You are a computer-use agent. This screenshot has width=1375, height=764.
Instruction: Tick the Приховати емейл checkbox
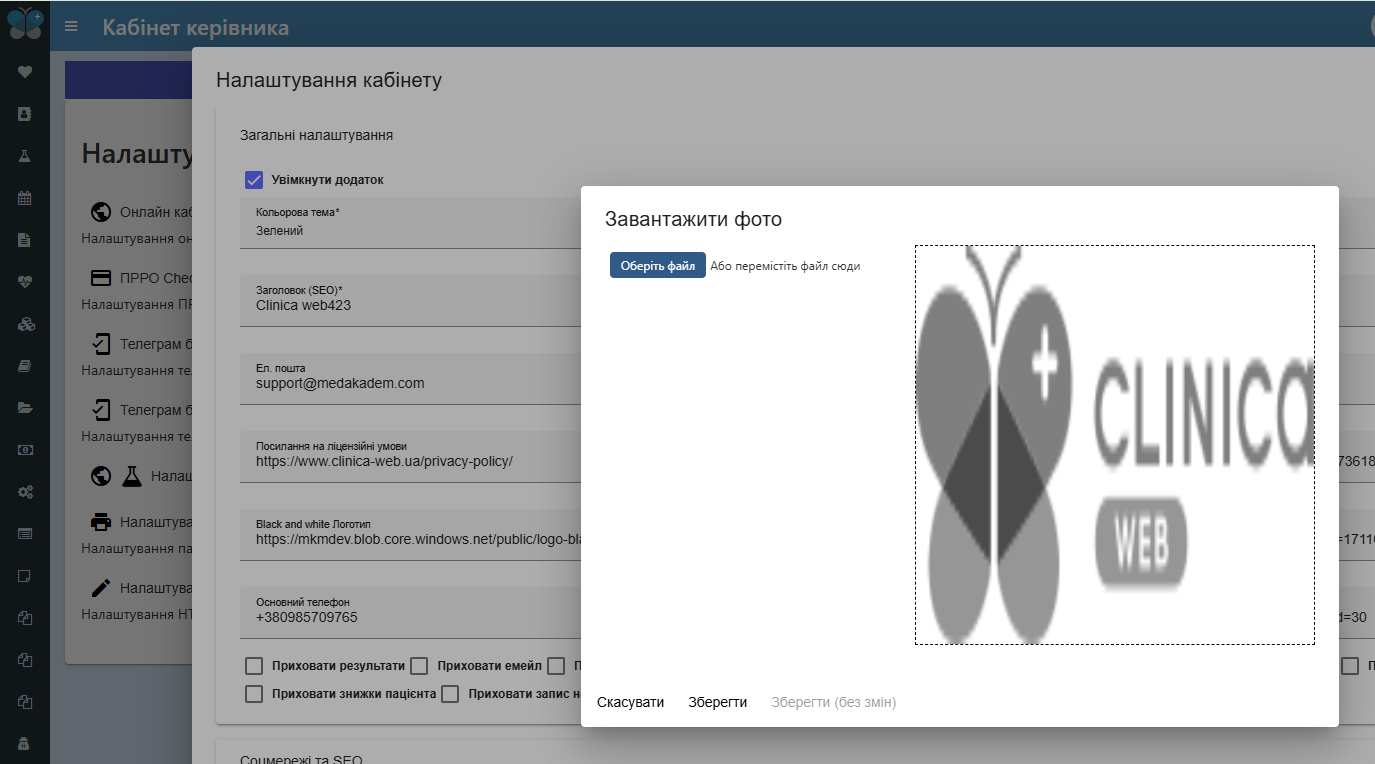tap(420, 666)
